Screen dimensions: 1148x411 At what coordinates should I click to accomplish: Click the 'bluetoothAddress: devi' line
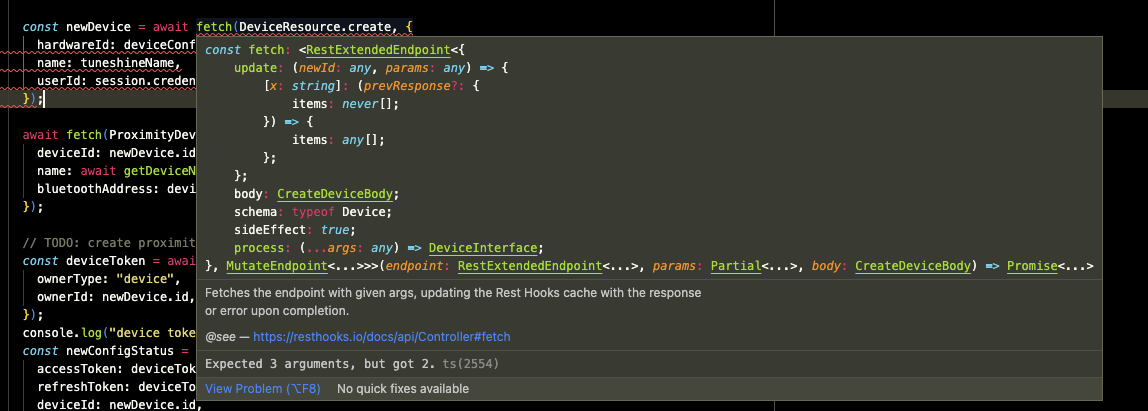(116, 189)
